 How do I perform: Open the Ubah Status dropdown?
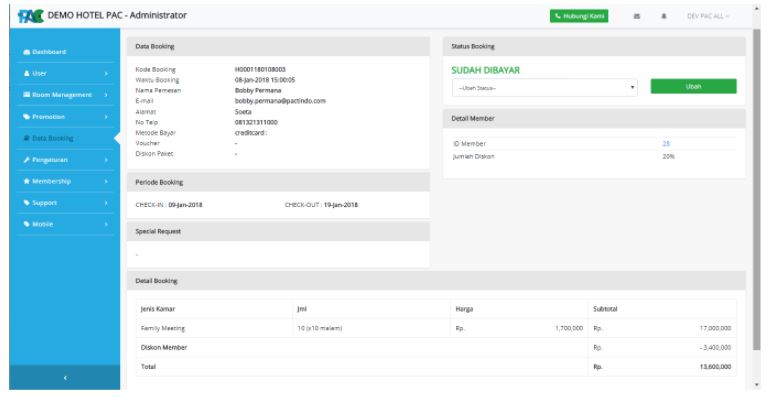(x=545, y=88)
